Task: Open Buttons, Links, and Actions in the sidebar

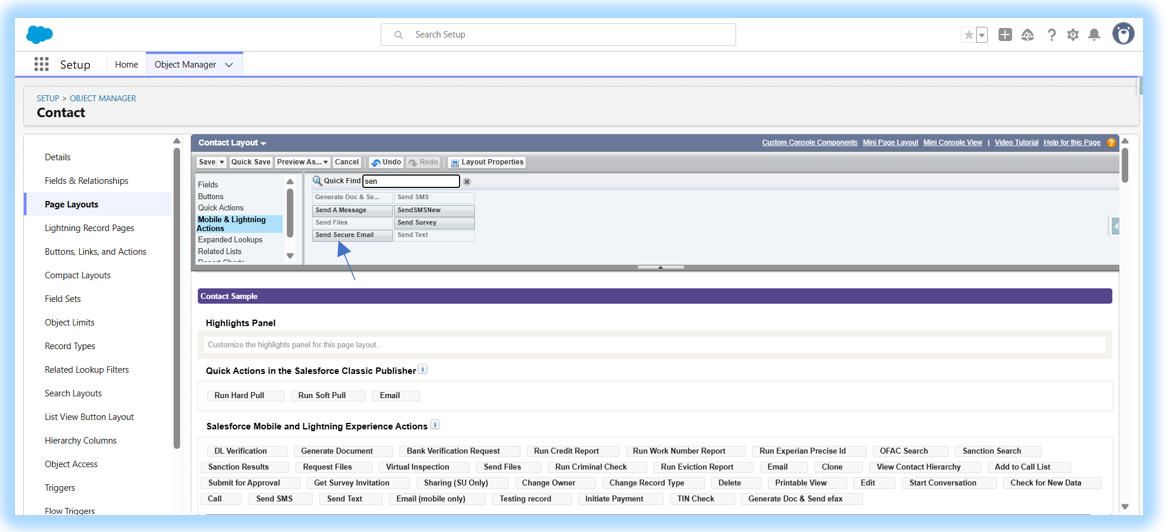Action: click(95, 252)
